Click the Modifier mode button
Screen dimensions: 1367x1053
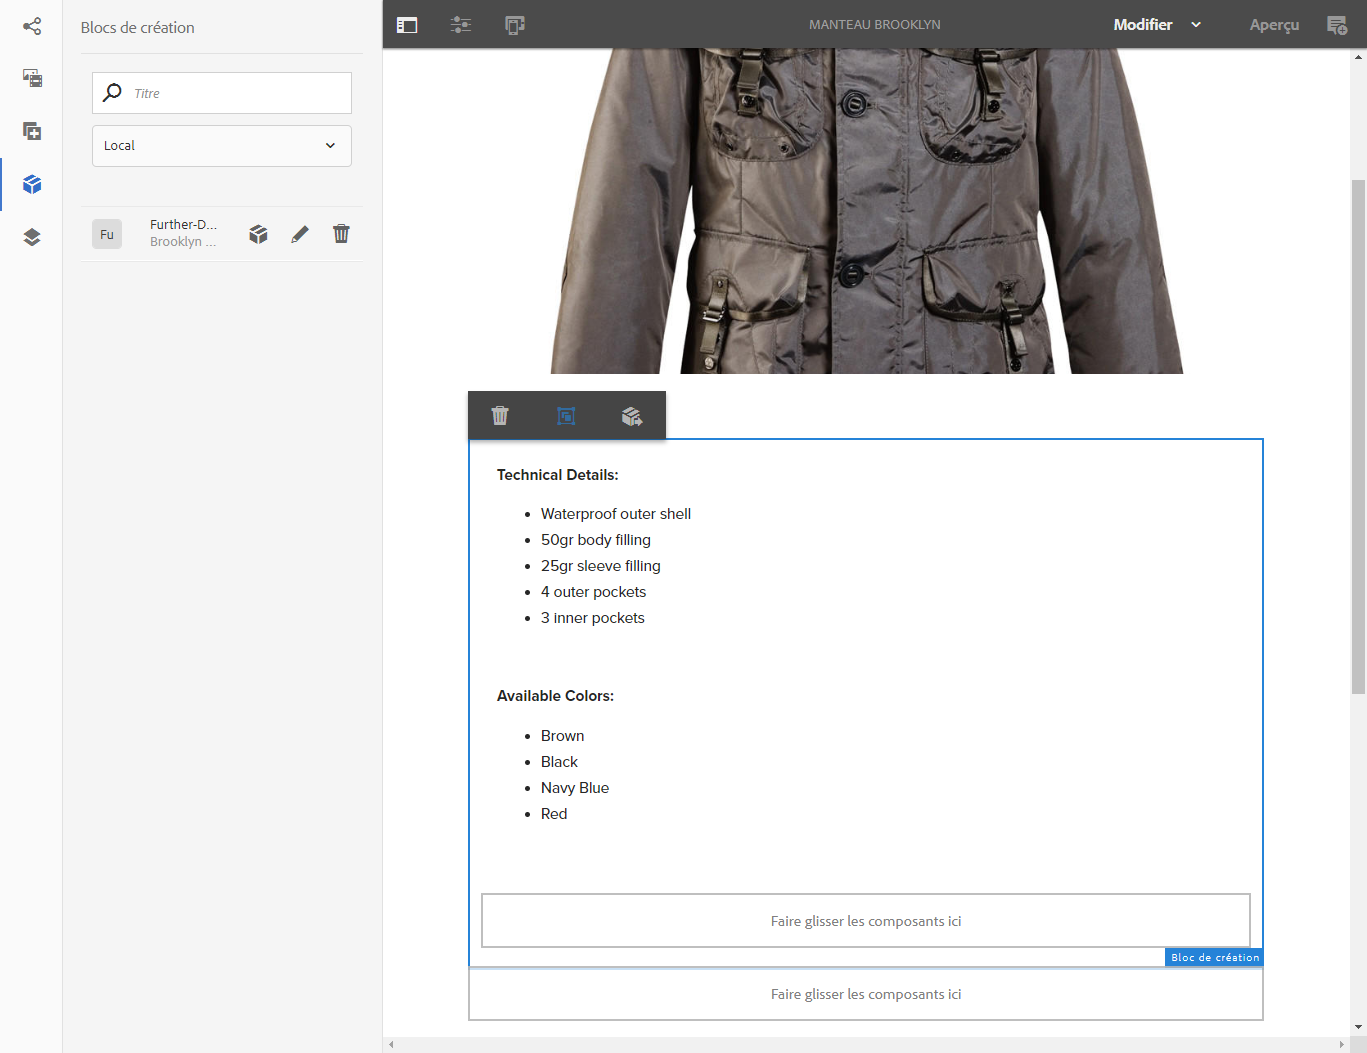[1142, 25]
